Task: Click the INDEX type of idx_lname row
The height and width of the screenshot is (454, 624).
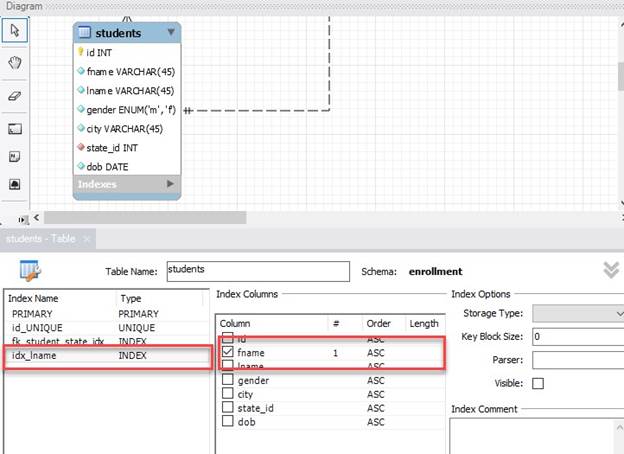Action: click(133, 356)
